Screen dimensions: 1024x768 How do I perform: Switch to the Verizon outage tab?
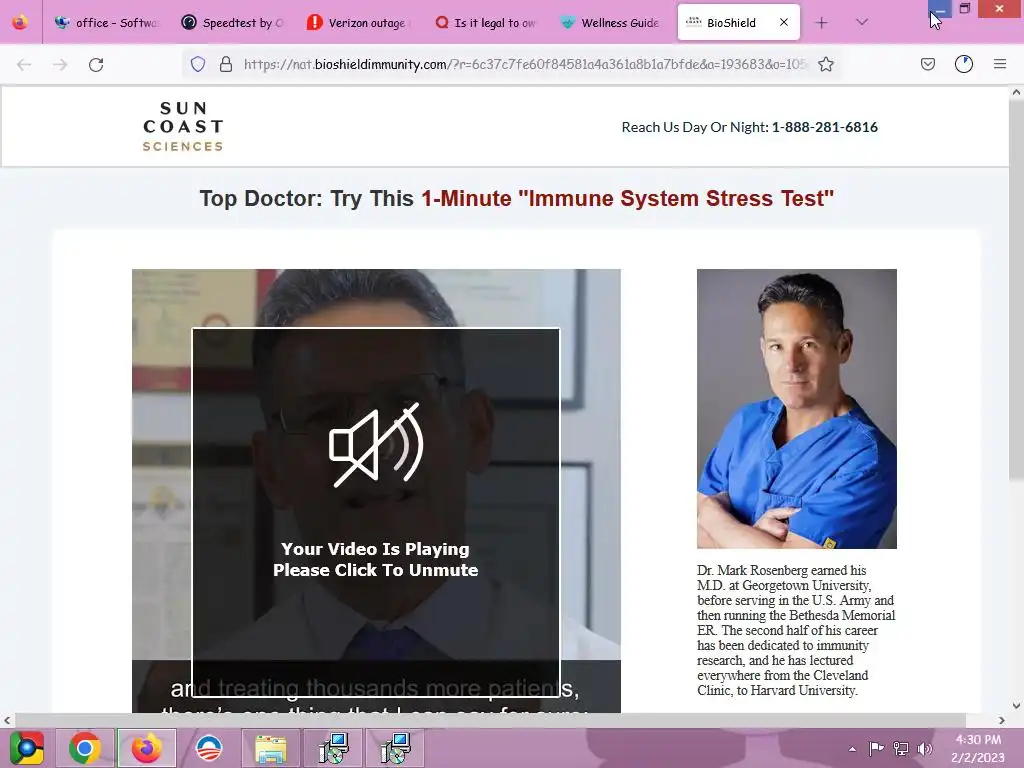[x=359, y=22]
